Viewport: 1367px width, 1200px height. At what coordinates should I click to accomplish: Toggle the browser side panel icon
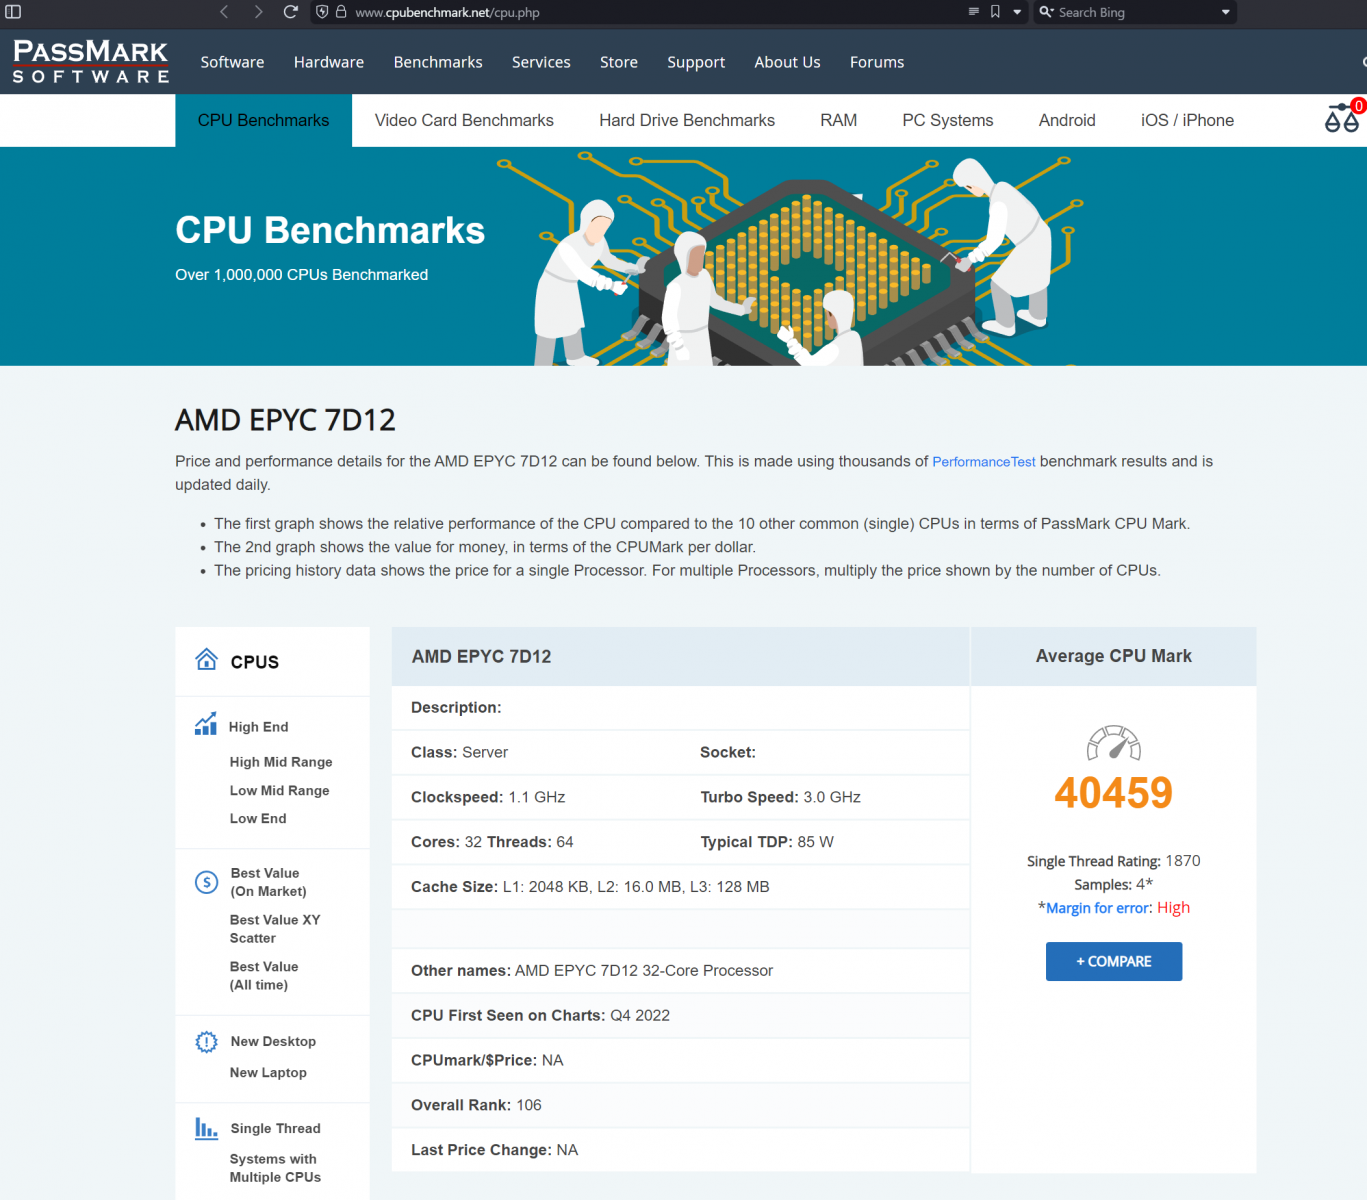[x=13, y=12]
